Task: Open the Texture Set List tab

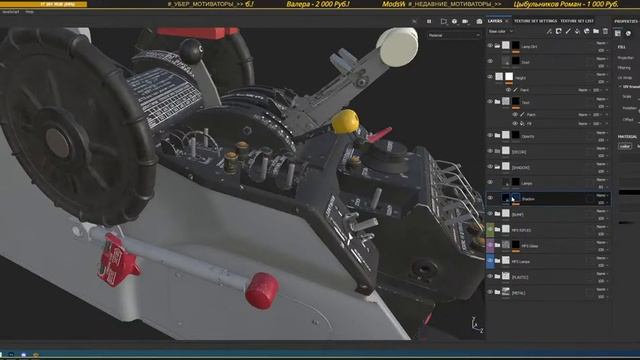Action: click(577, 21)
